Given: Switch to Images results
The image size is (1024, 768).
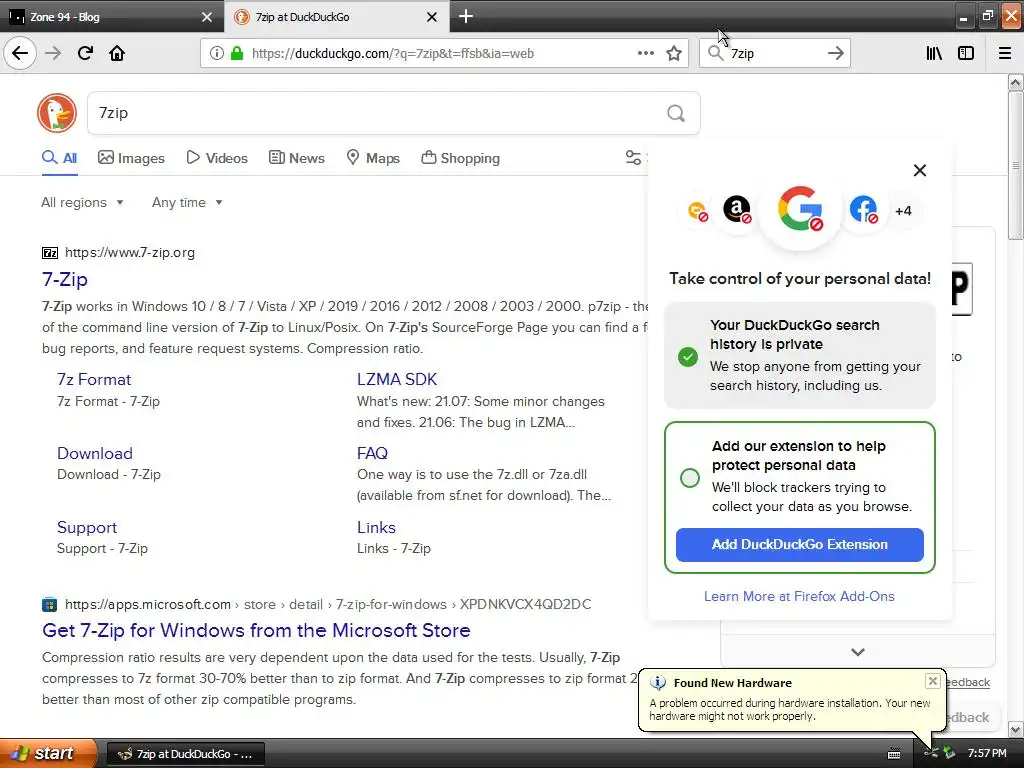Looking at the screenshot, I should tap(131, 158).
